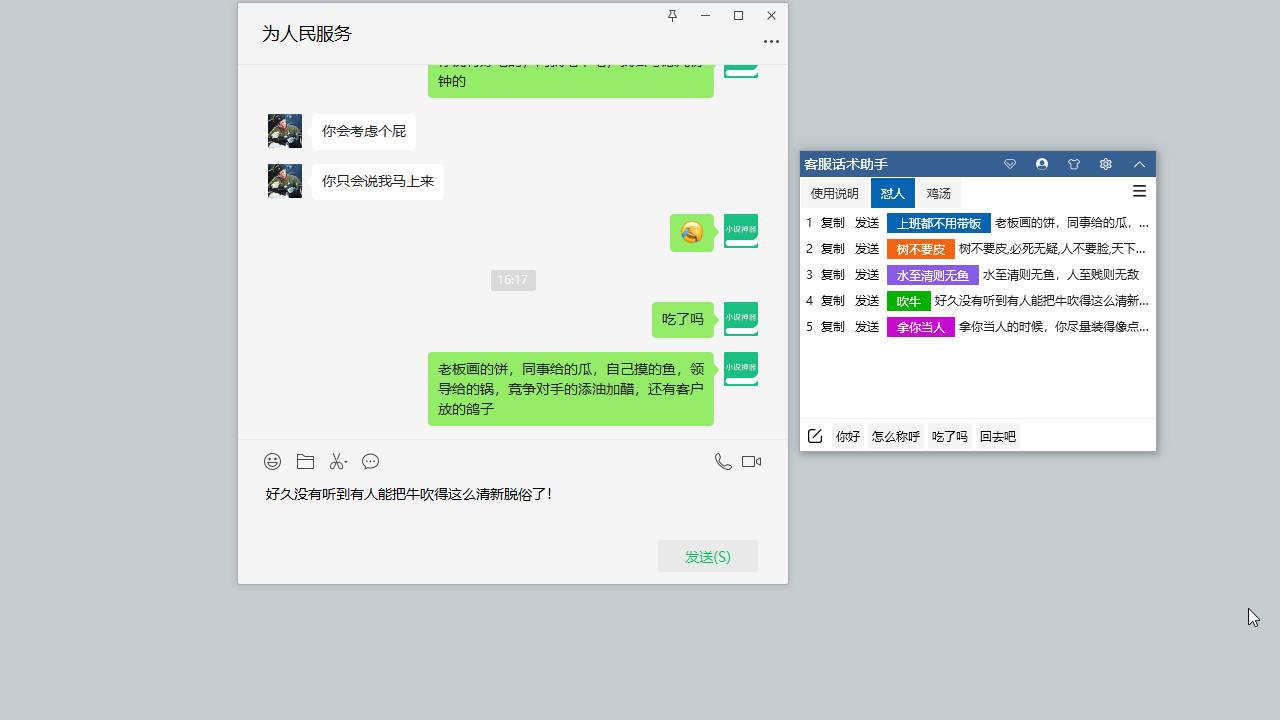Switch to the 使用说明 tab
Viewport: 1280px width, 720px height.
(x=834, y=193)
